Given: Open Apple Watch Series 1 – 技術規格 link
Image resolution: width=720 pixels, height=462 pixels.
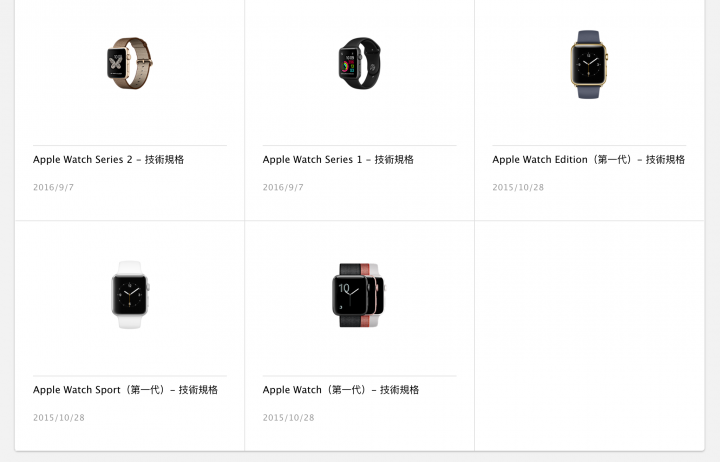Looking at the screenshot, I should tap(338, 159).
